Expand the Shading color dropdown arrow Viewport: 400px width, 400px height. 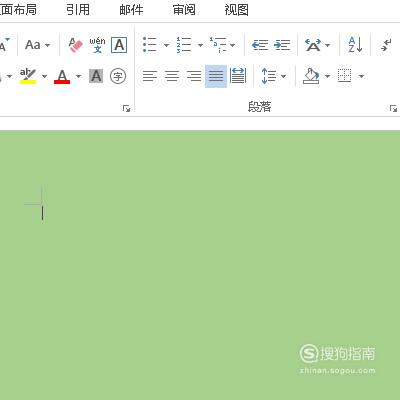[x=327, y=76]
